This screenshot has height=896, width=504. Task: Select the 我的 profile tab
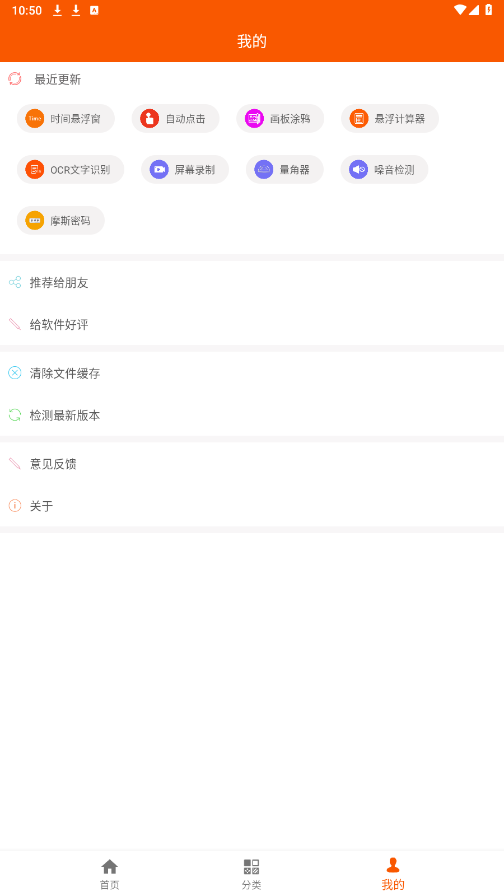393,874
